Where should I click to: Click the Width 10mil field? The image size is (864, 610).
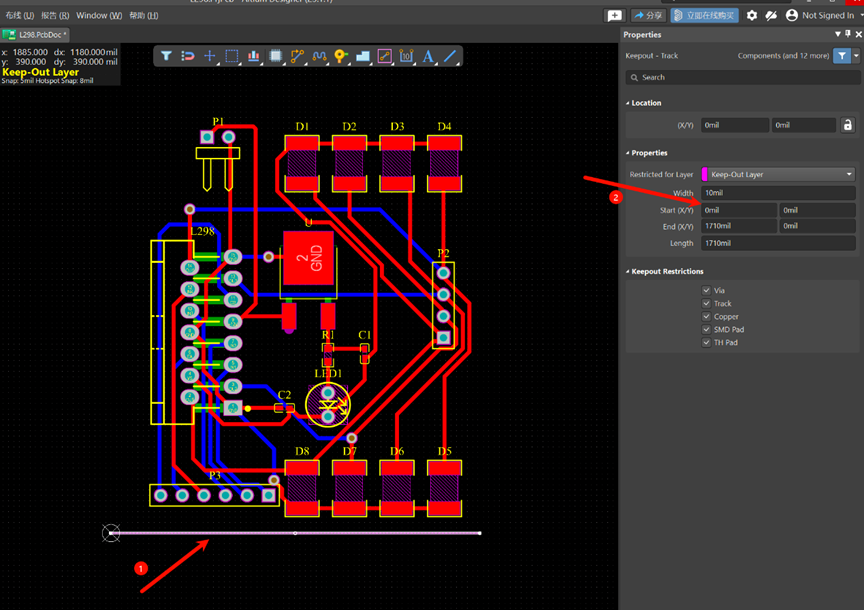[x=778, y=193]
